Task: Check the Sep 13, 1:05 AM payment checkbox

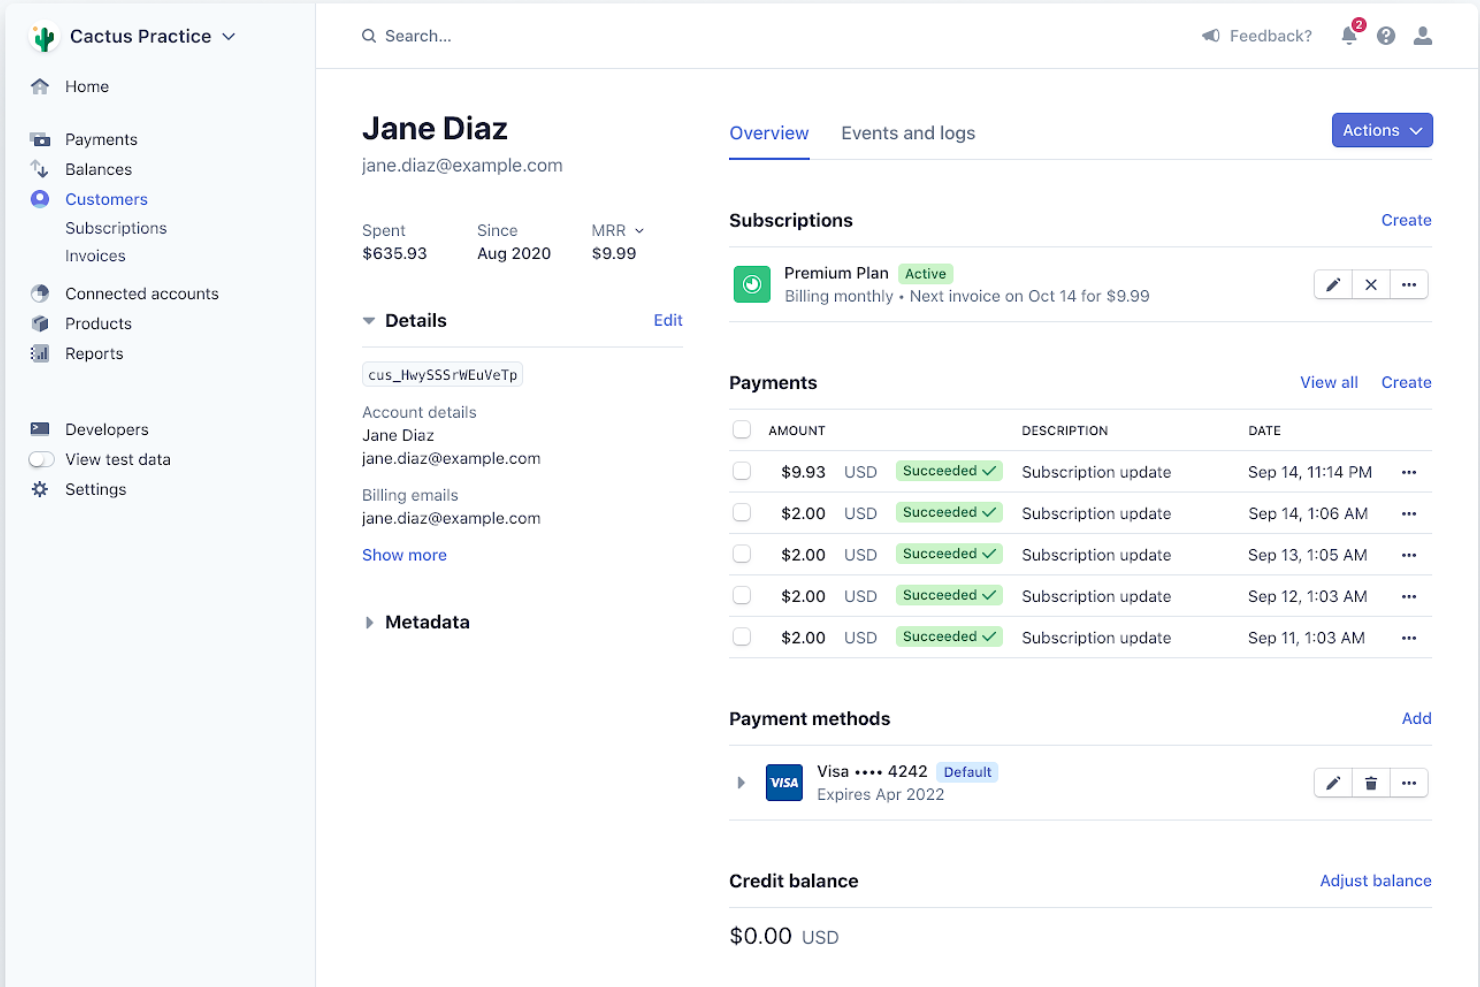Action: pyautogui.click(x=742, y=554)
